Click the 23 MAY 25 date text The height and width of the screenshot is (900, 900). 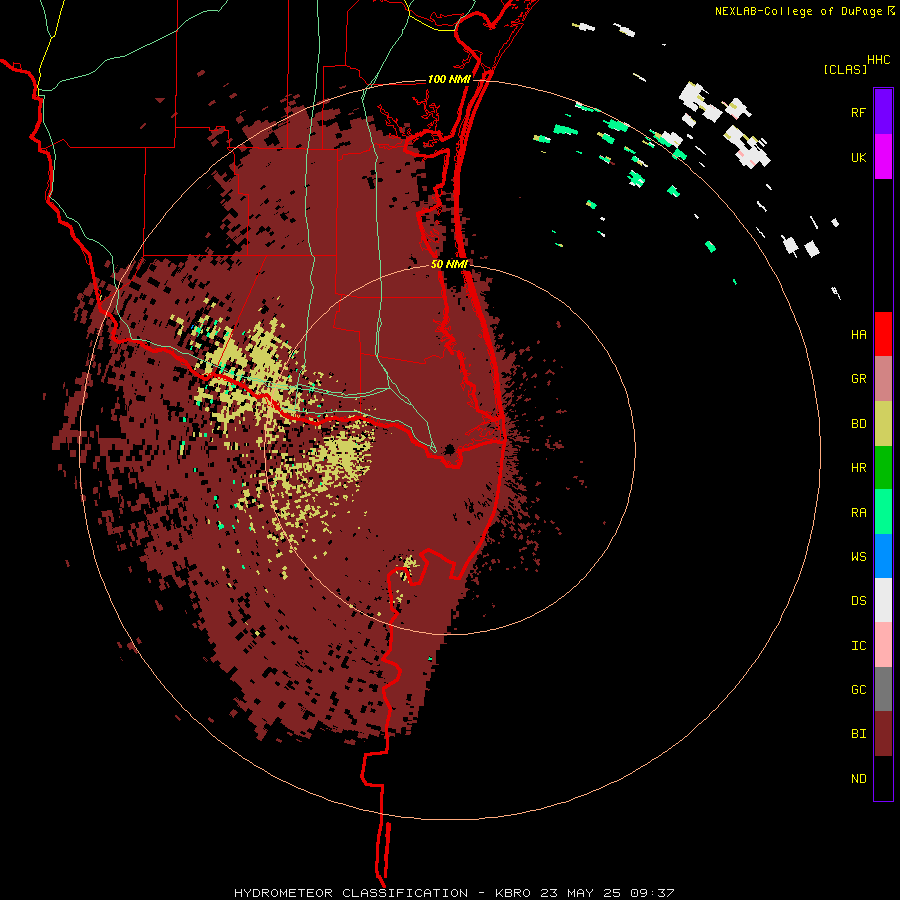[581, 893]
